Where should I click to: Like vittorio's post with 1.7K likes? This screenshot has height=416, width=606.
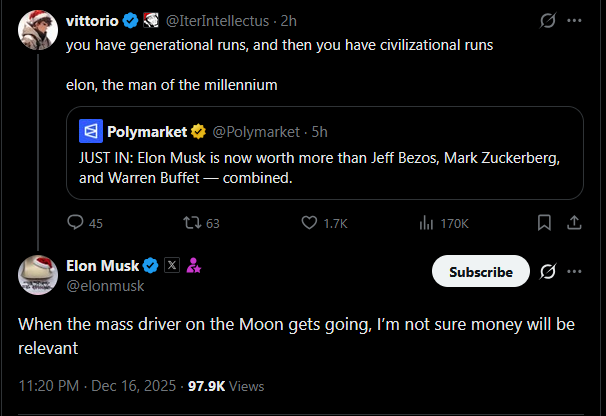pos(309,223)
